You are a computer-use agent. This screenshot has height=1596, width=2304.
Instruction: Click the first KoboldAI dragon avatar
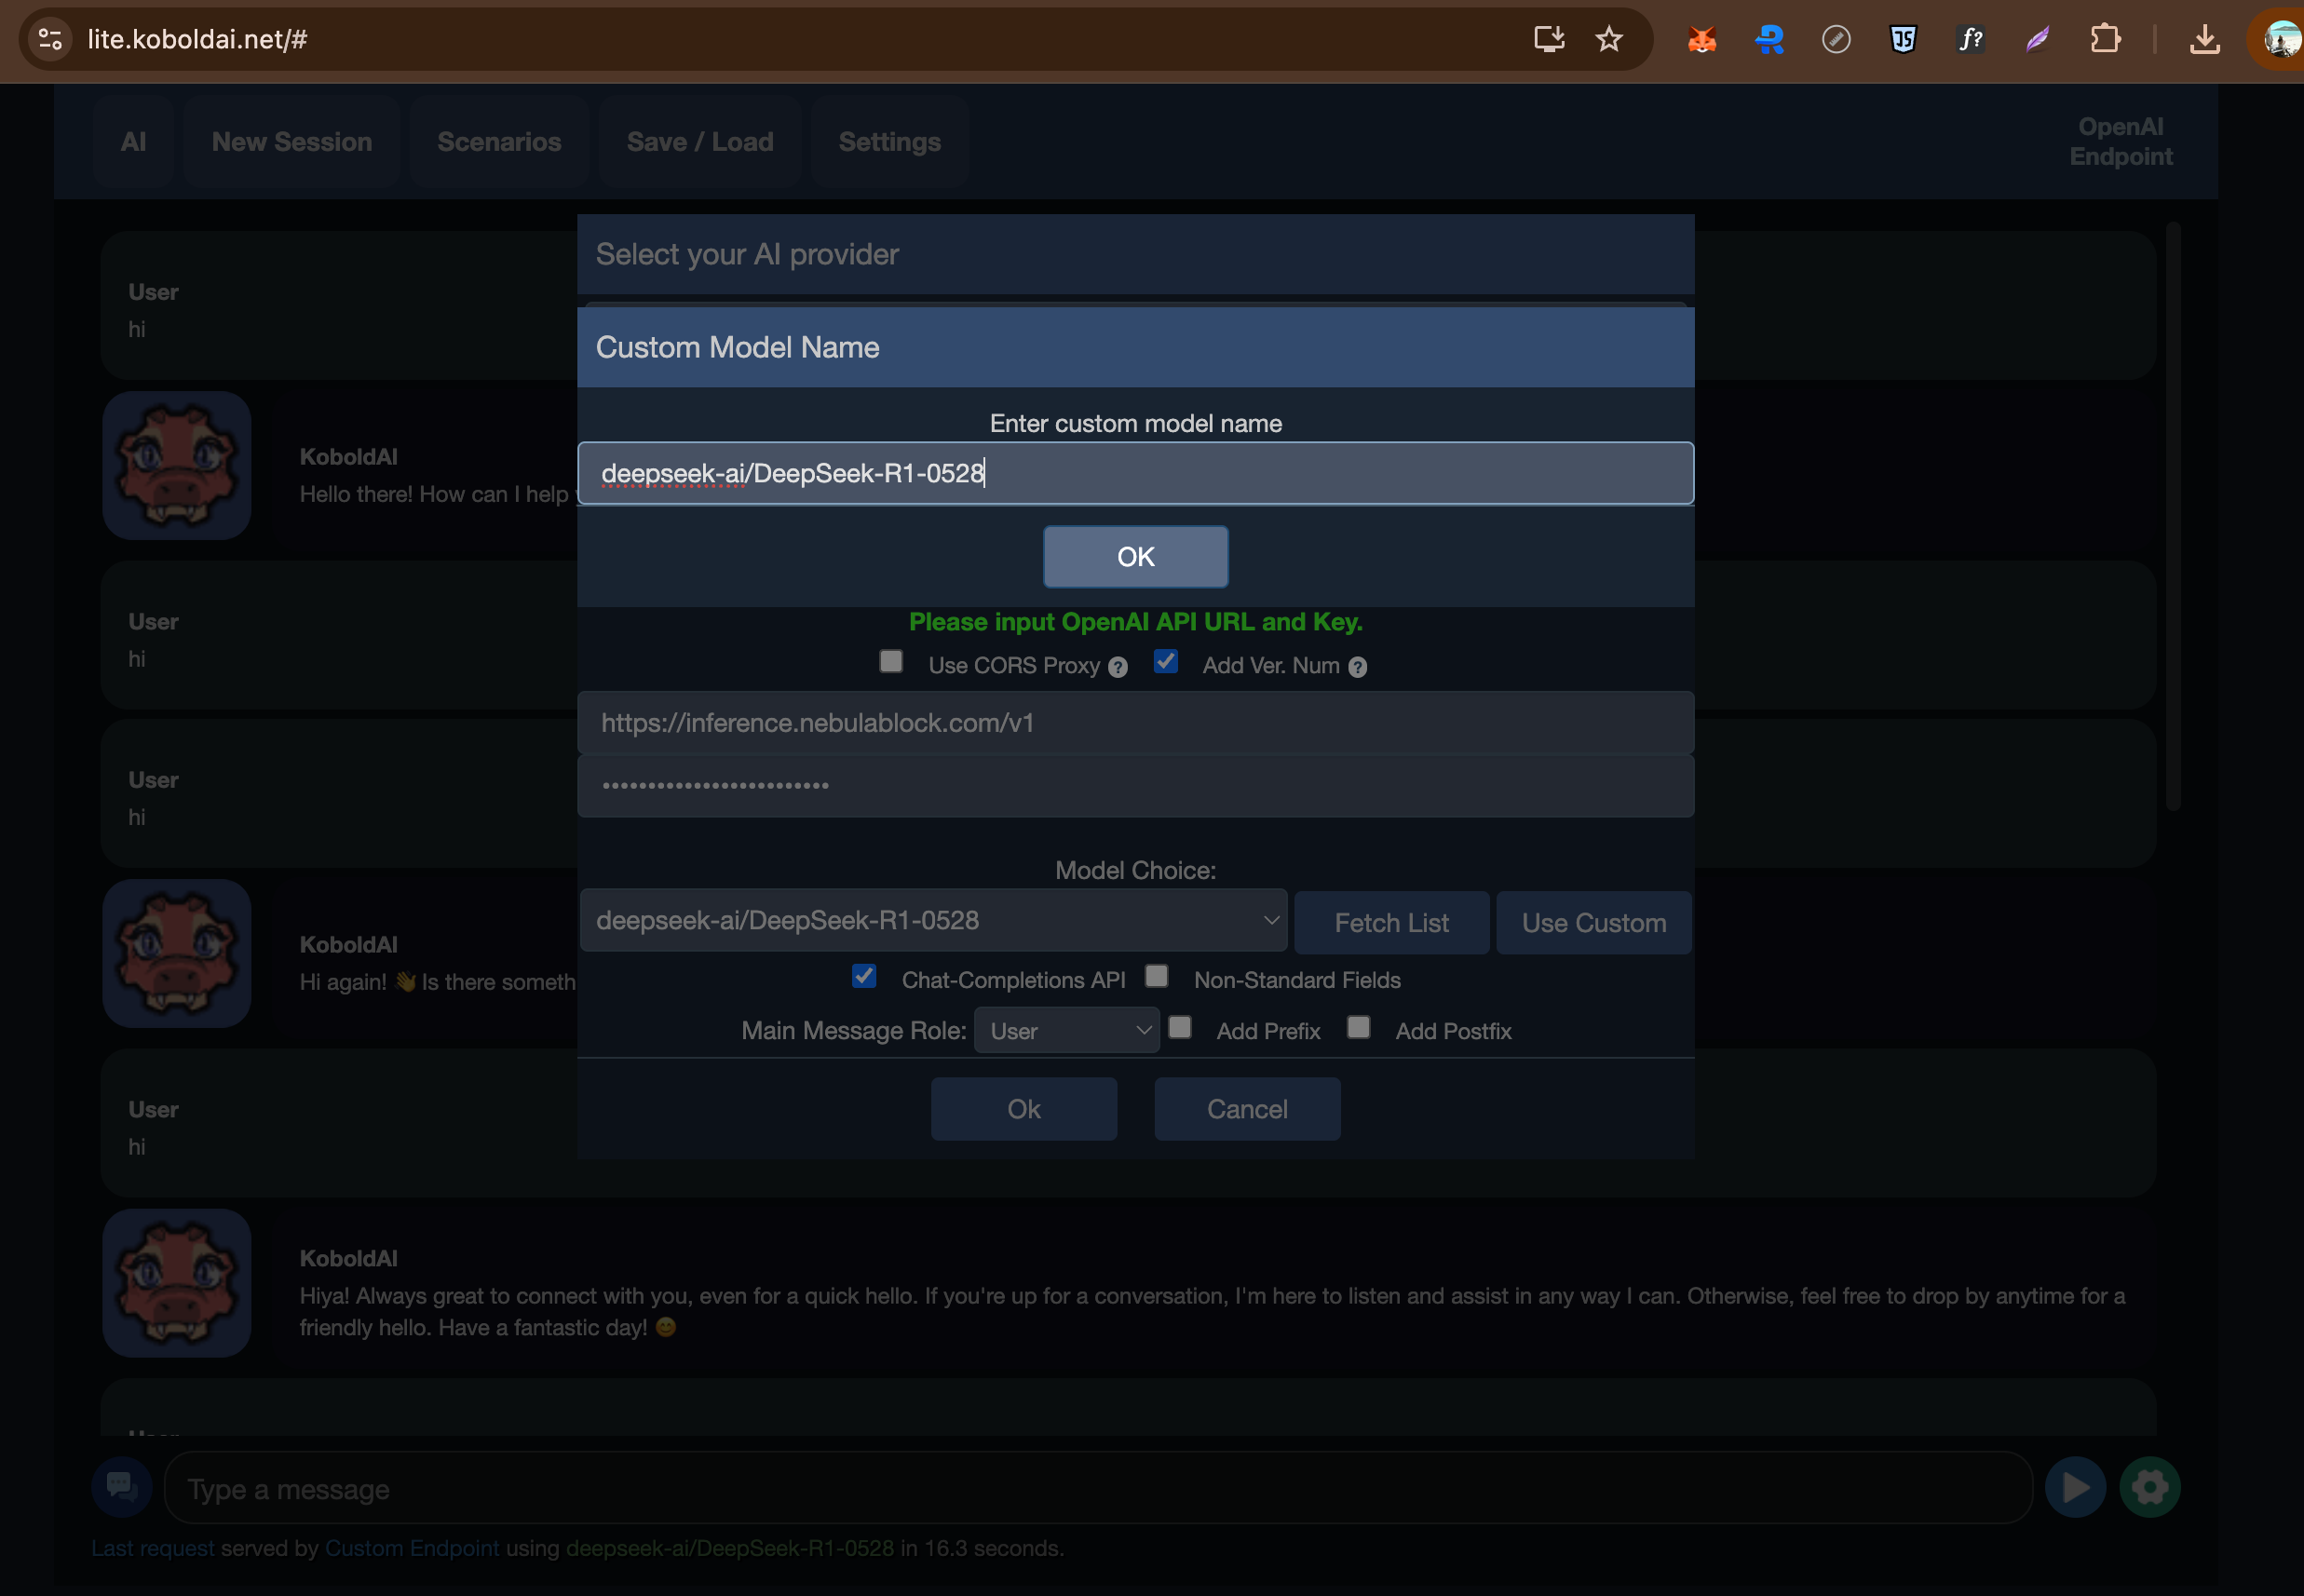tap(177, 465)
